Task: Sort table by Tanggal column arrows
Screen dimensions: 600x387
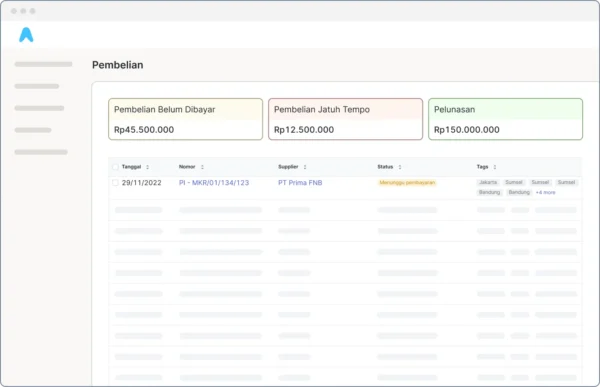Action: tap(147, 167)
